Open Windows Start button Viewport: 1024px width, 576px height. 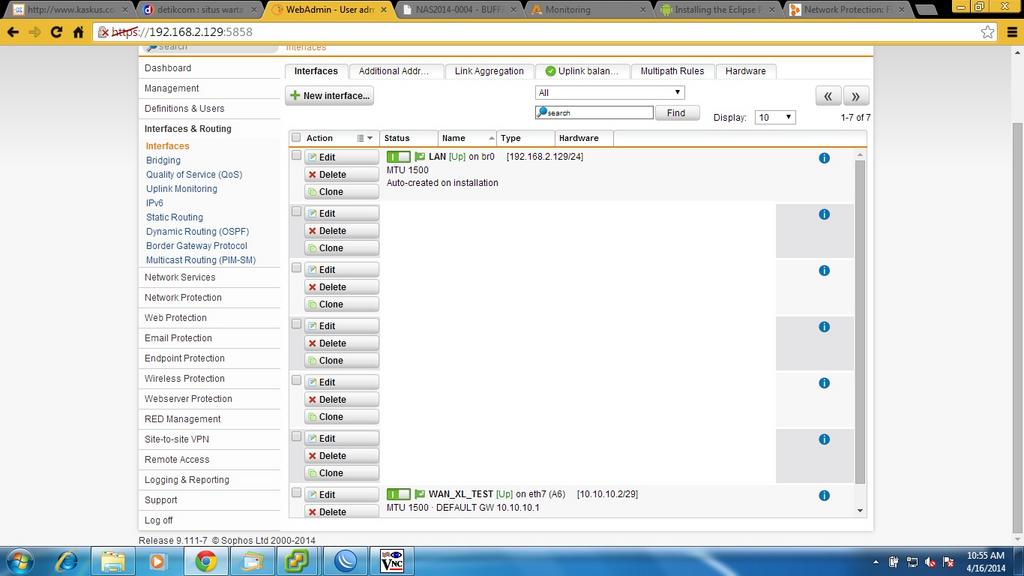click(19, 561)
